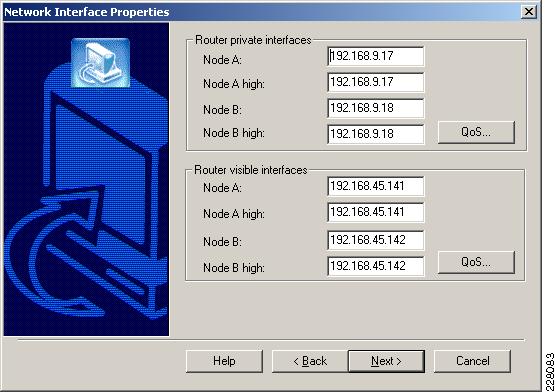This screenshot has width=555, height=392.
Task: Edit the visible Node B high address field
Action: 376,266
